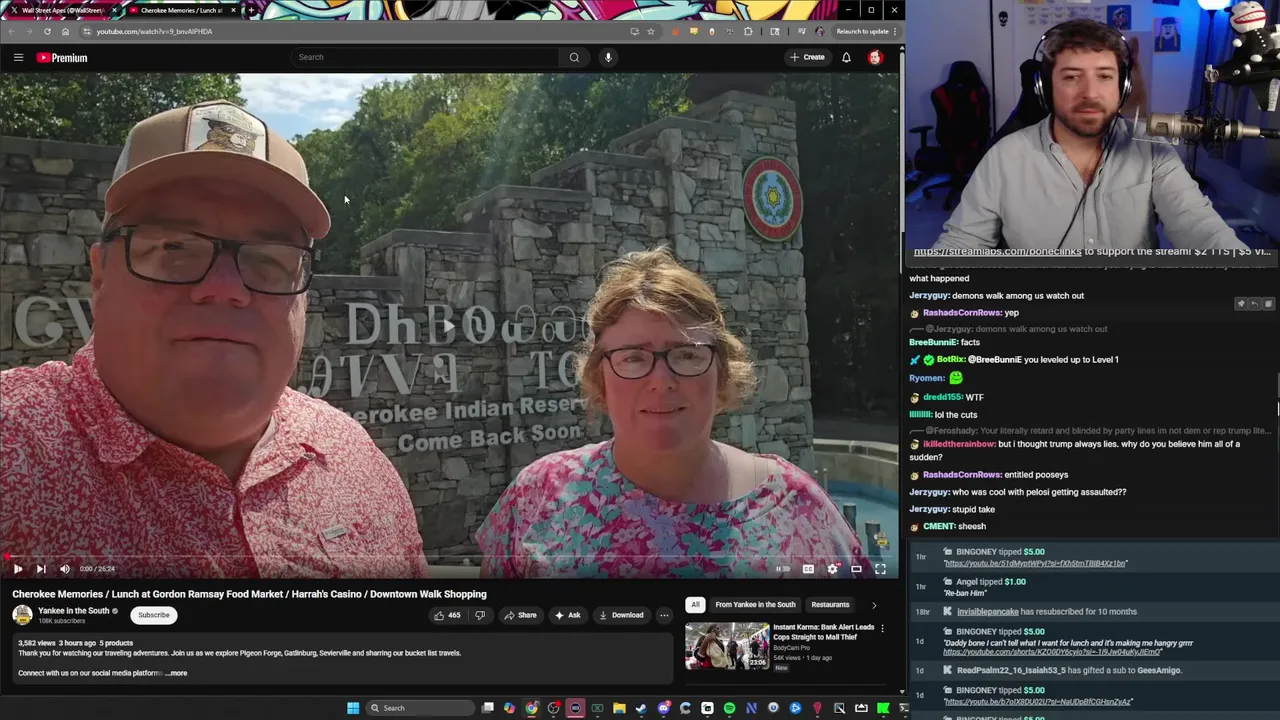
Task: Focus the YouTube search box
Action: [425, 57]
